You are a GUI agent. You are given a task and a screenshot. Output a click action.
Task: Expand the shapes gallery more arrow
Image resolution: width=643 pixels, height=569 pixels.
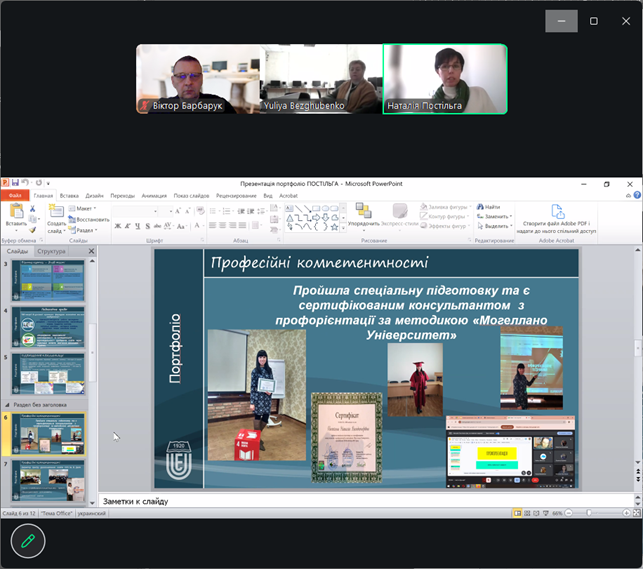click(344, 227)
